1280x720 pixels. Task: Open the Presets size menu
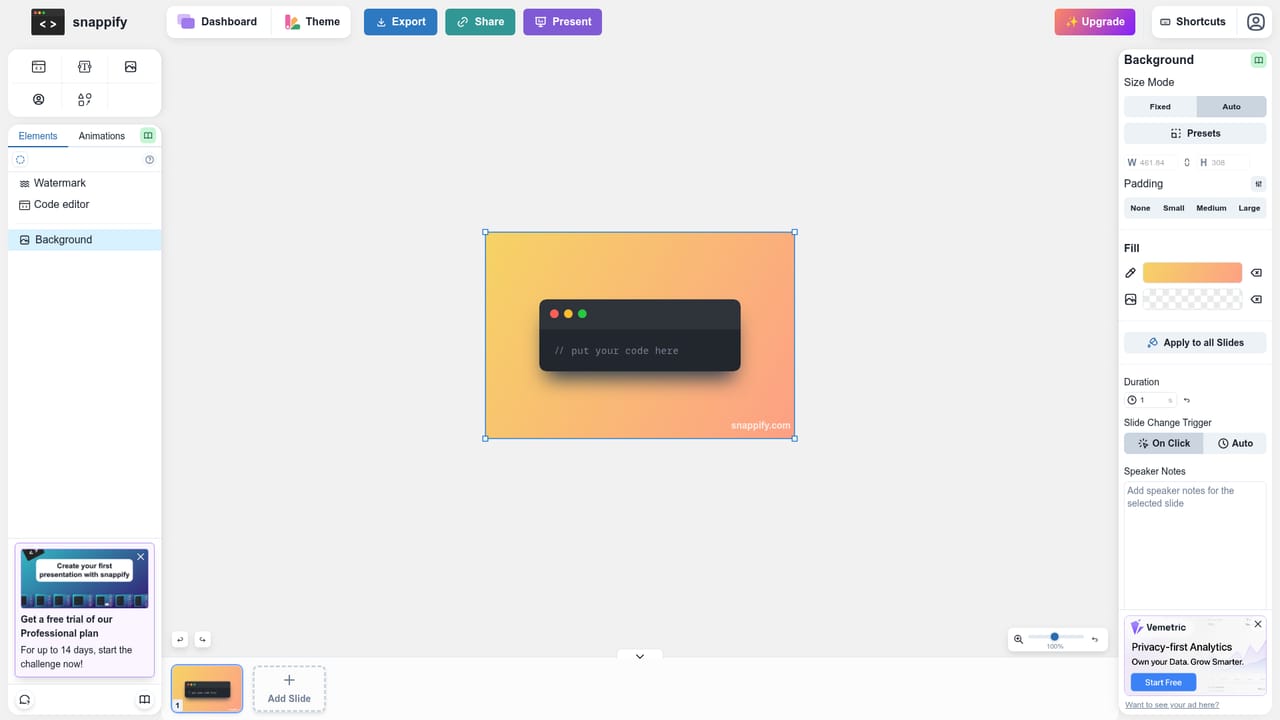pyautogui.click(x=1195, y=133)
